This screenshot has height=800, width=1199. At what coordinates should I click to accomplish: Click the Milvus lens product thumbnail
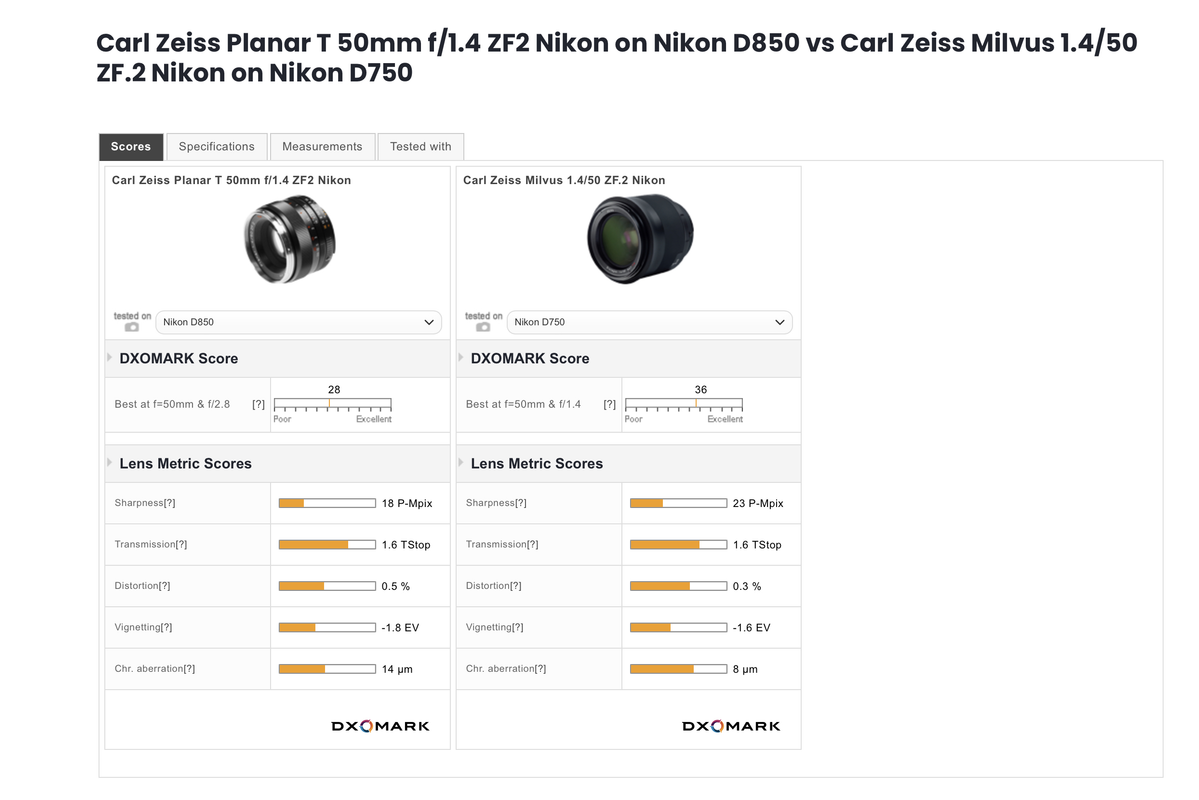pos(640,239)
